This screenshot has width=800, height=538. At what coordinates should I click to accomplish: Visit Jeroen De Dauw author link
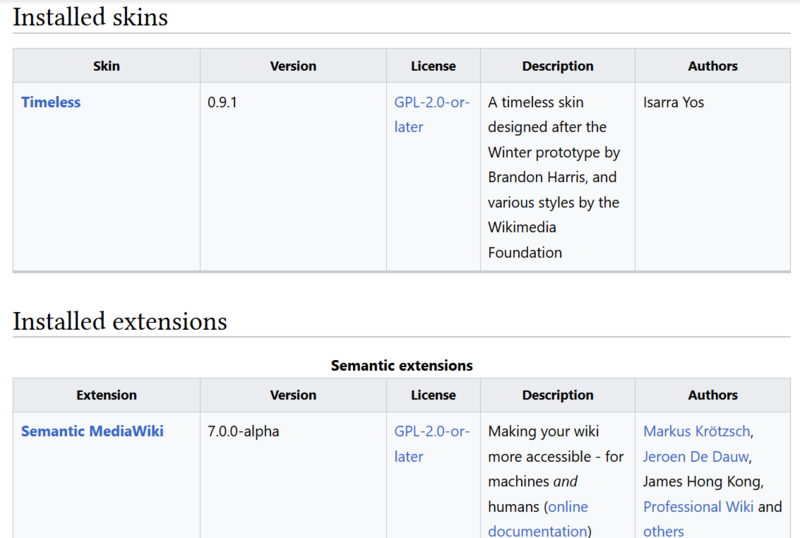[x=696, y=456]
